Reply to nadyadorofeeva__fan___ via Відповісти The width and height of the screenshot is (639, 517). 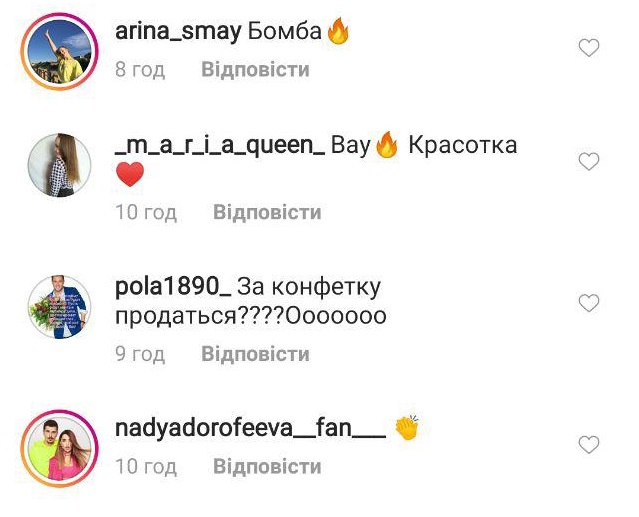point(267,466)
